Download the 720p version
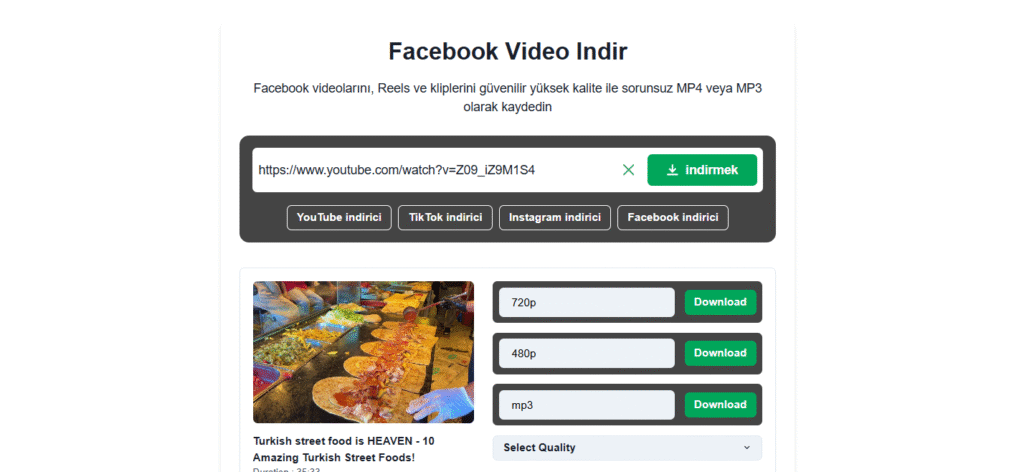The width and height of the screenshot is (1024, 472). (720, 302)
